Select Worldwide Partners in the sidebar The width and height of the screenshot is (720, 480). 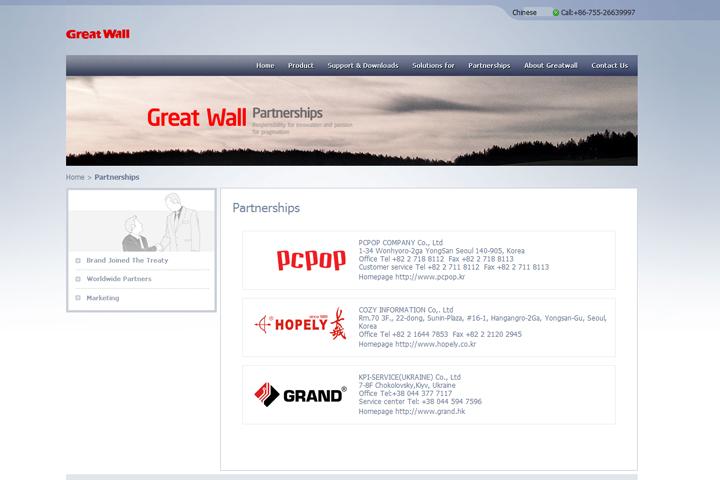point(119,279)
